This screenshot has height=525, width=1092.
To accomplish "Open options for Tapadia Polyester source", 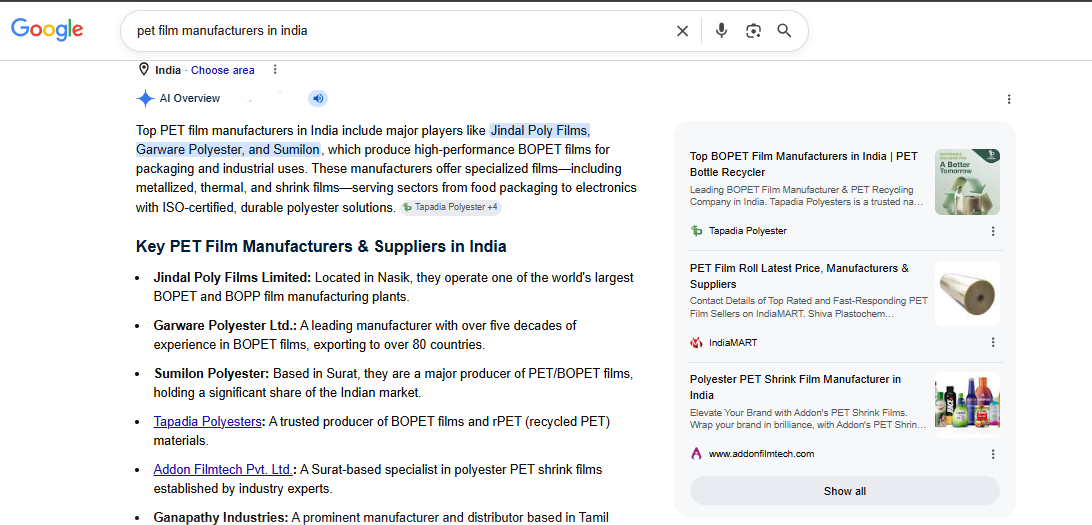I will pyautogui.click(x=993, y=231).
